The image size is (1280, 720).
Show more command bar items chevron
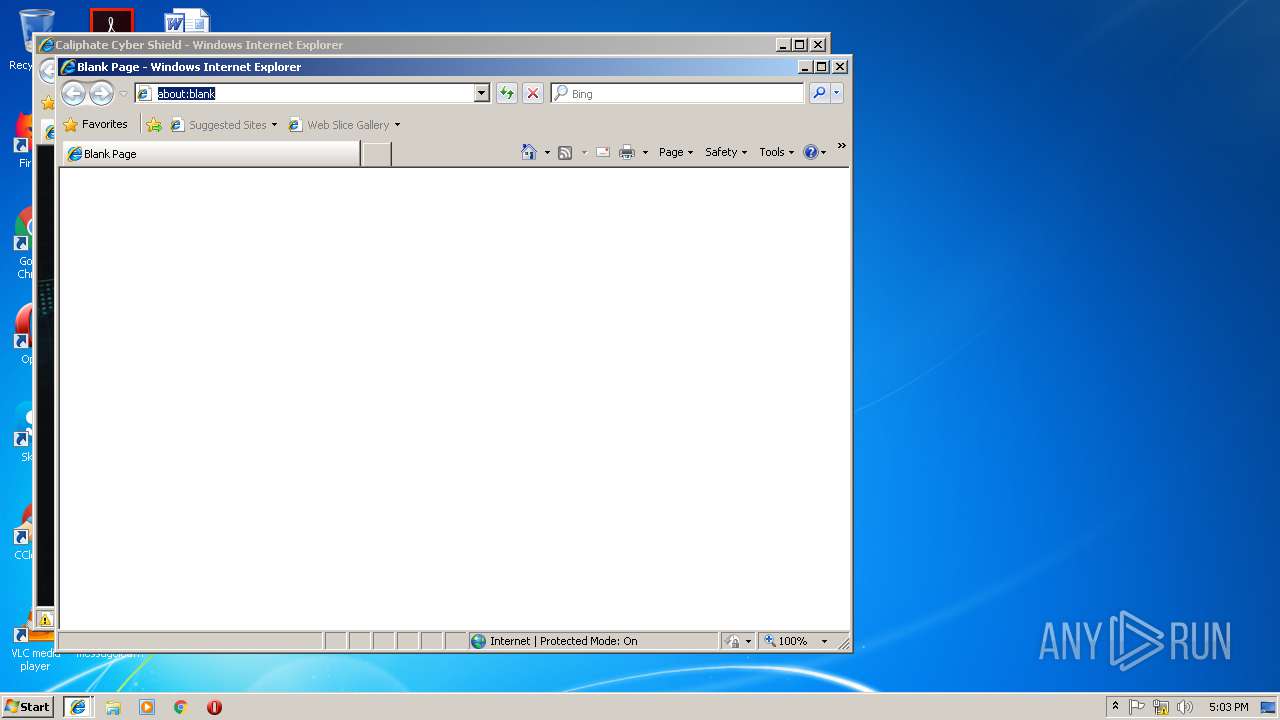[x=841, y=146]
